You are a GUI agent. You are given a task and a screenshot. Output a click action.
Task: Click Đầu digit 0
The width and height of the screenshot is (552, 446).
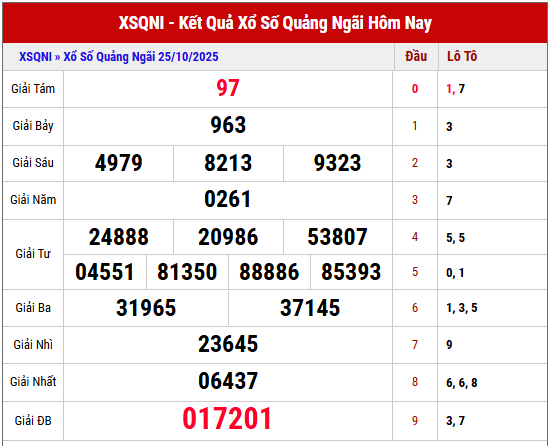click(415, 89)
